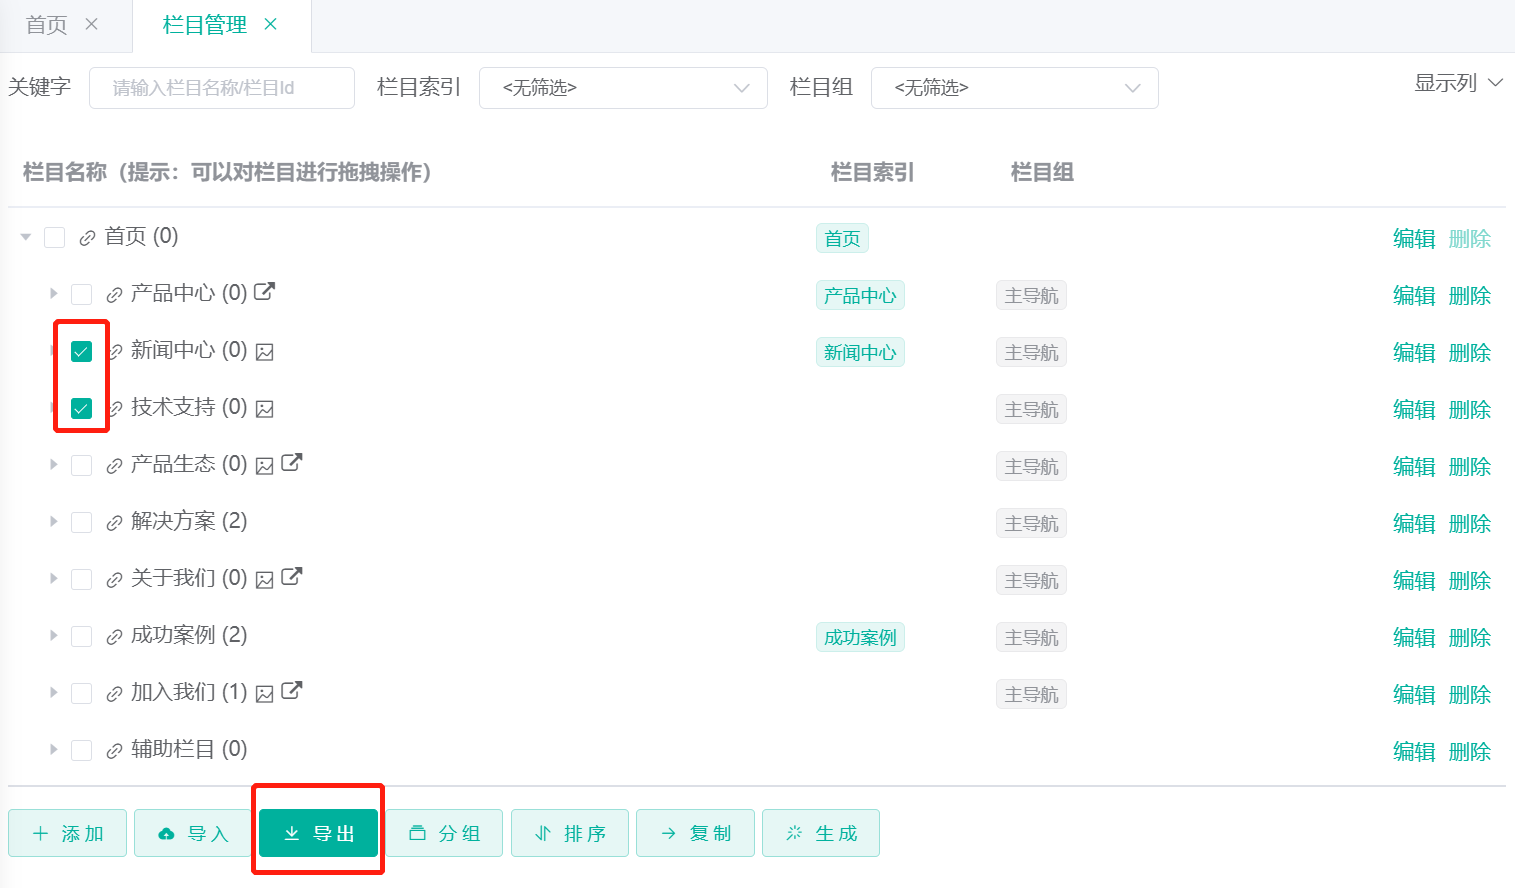1515x888 pixels.
Task: Open the 显示列 column menu
Action: pos(1458,83)
